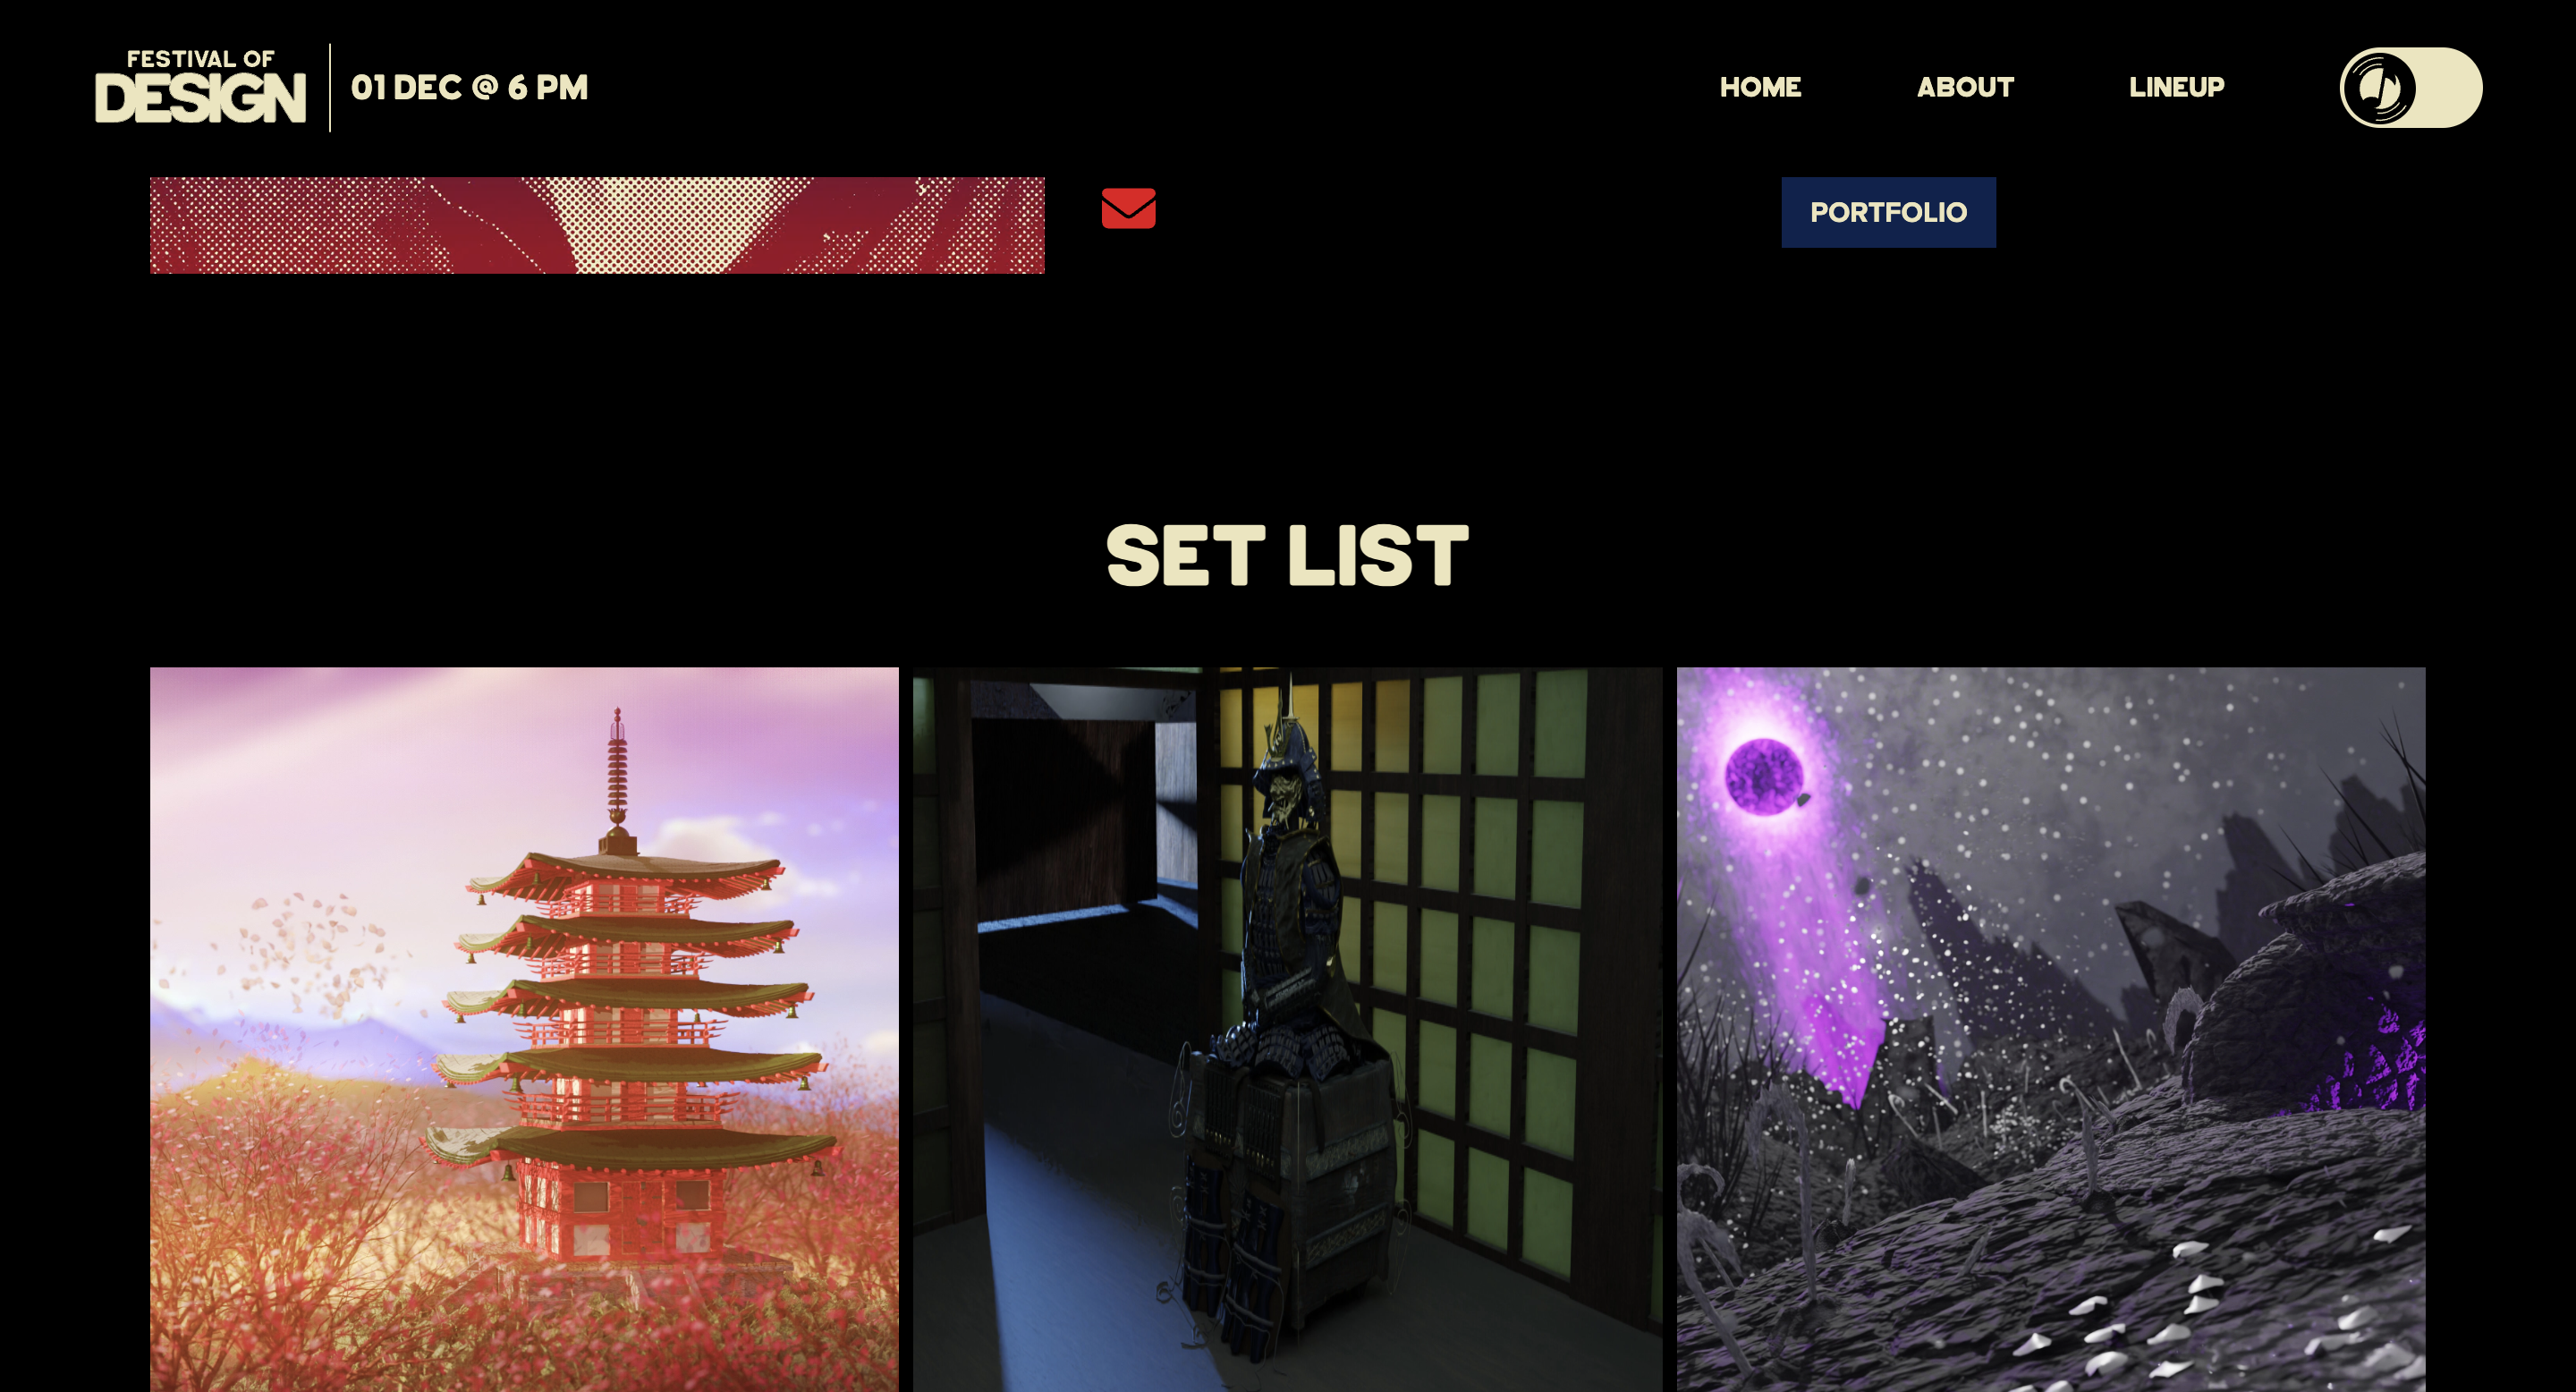This screenshot has width=2576, height=1392.
Task: Click the glowing purple orb in the landscape artwork
Action: (1763, 776)
